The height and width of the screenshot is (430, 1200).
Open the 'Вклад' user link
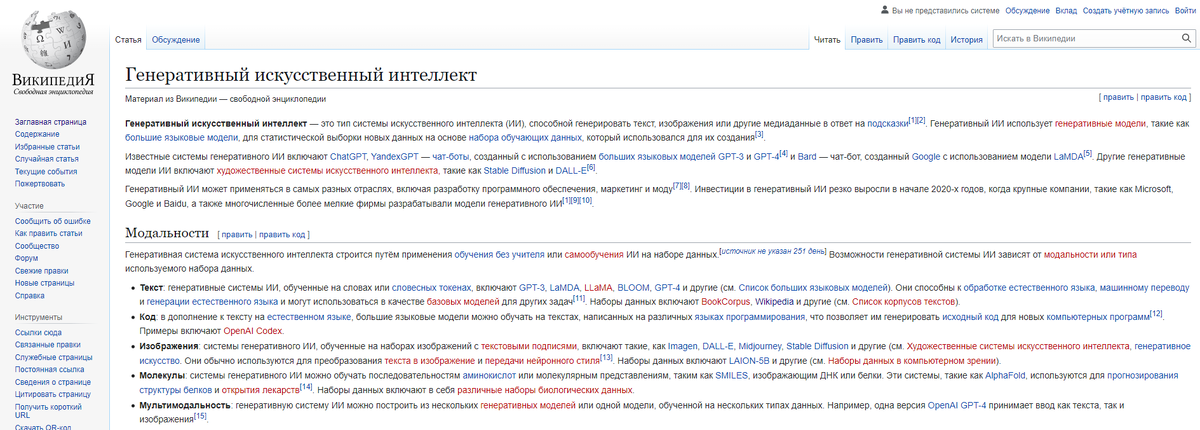tap(1066, 10)
